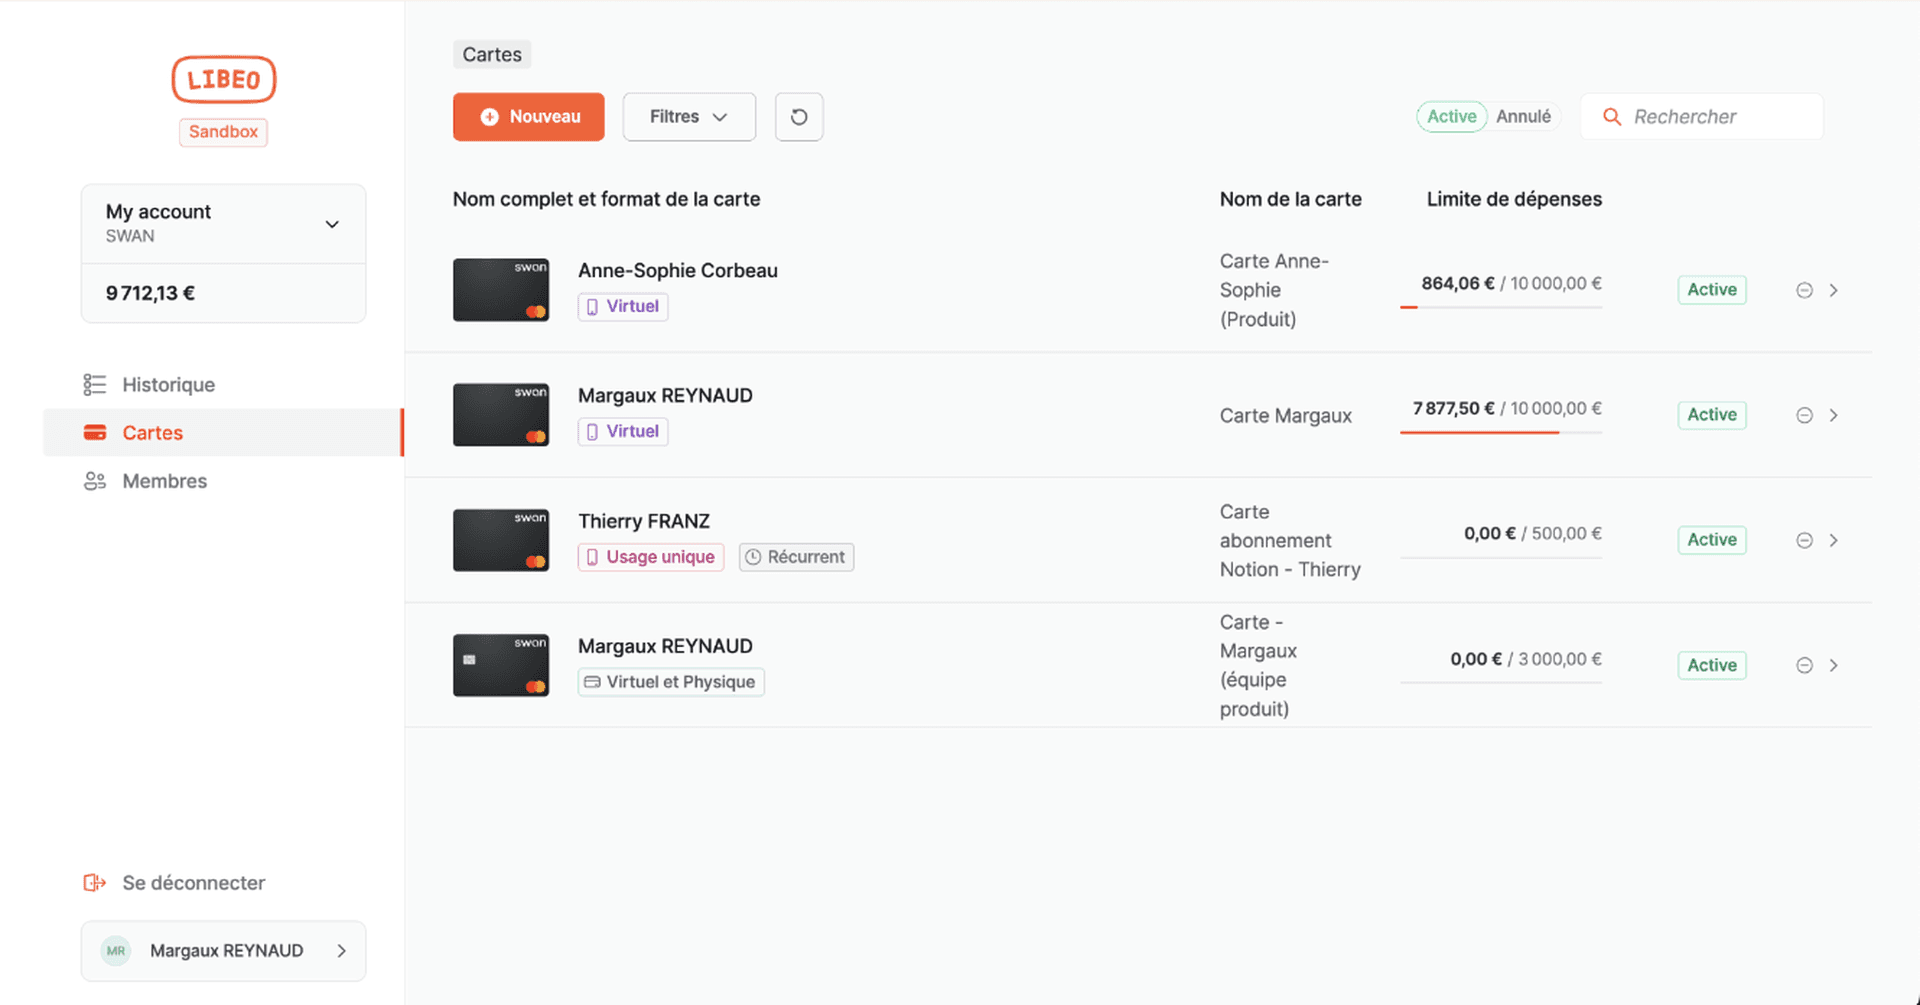Screen dimensions: 1920x1005
Task: Open the Filtres dropdown
Action: tap(688, 116)
